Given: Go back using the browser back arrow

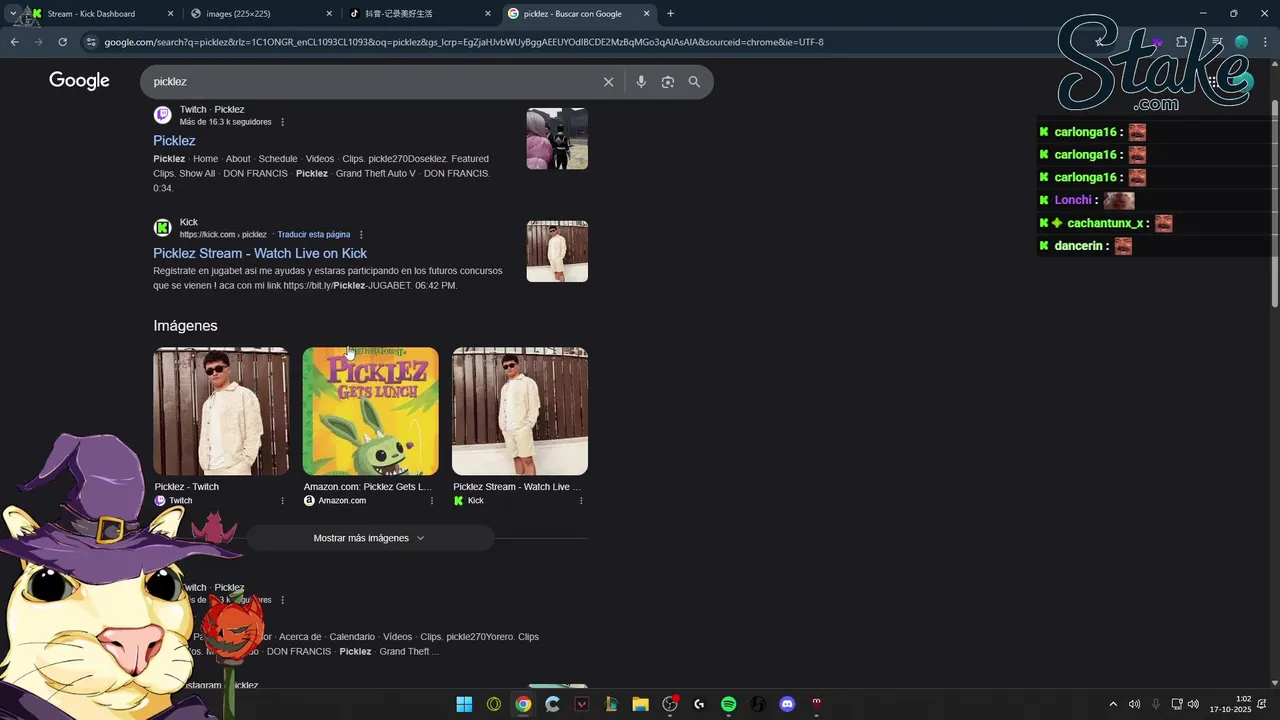Looking at the screenshot, I should click(14, 42).
